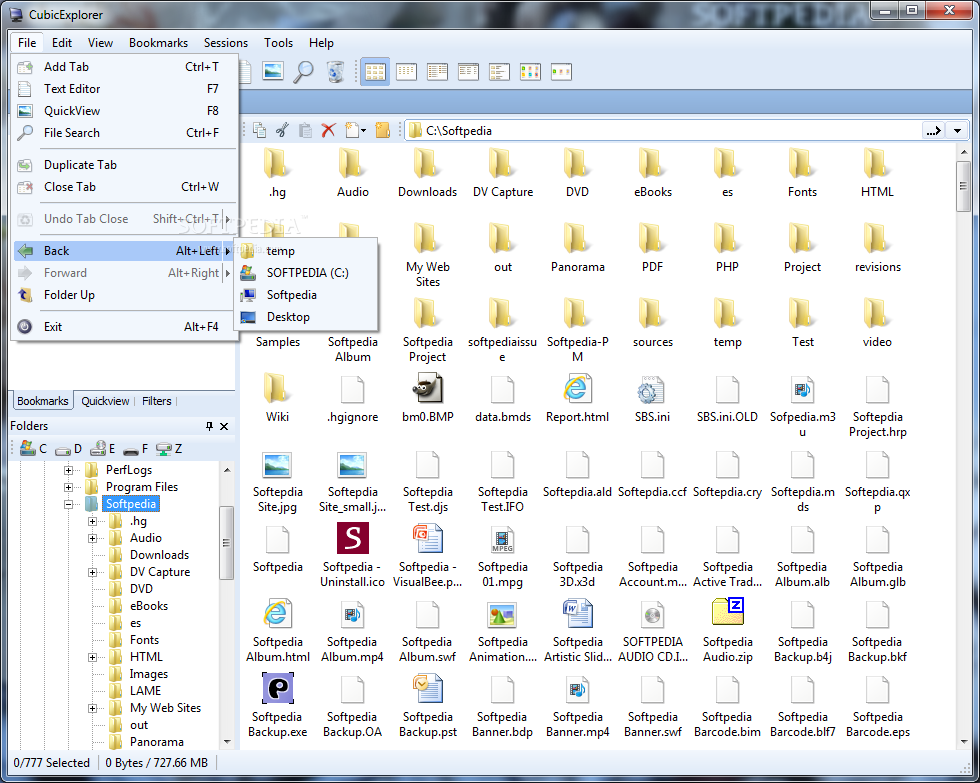The image size is (980, 783).
Task: Expand the PerfLogs tree node
Action: pos(69,470)
